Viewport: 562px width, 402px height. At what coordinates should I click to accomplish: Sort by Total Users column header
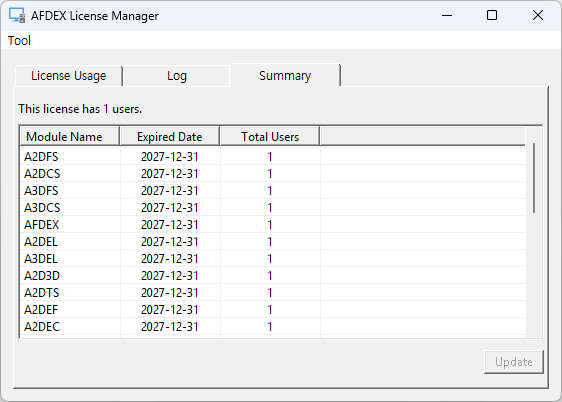[270, 137]
